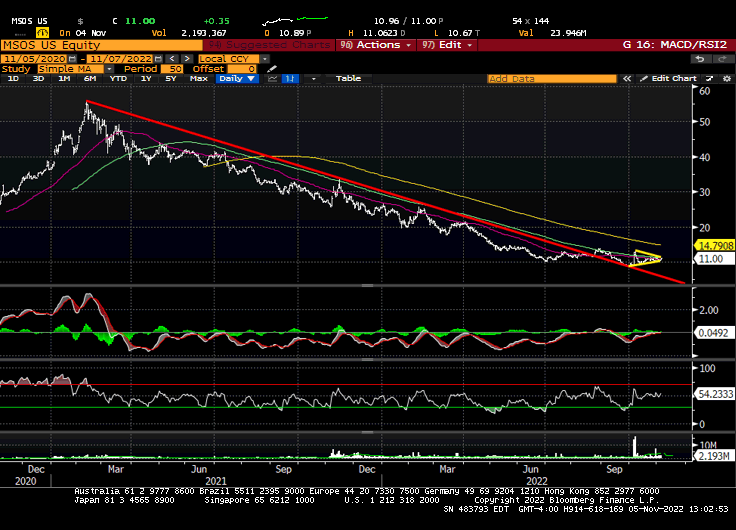Select the 1M time range

pyautogui.click(x=64, y=78)
